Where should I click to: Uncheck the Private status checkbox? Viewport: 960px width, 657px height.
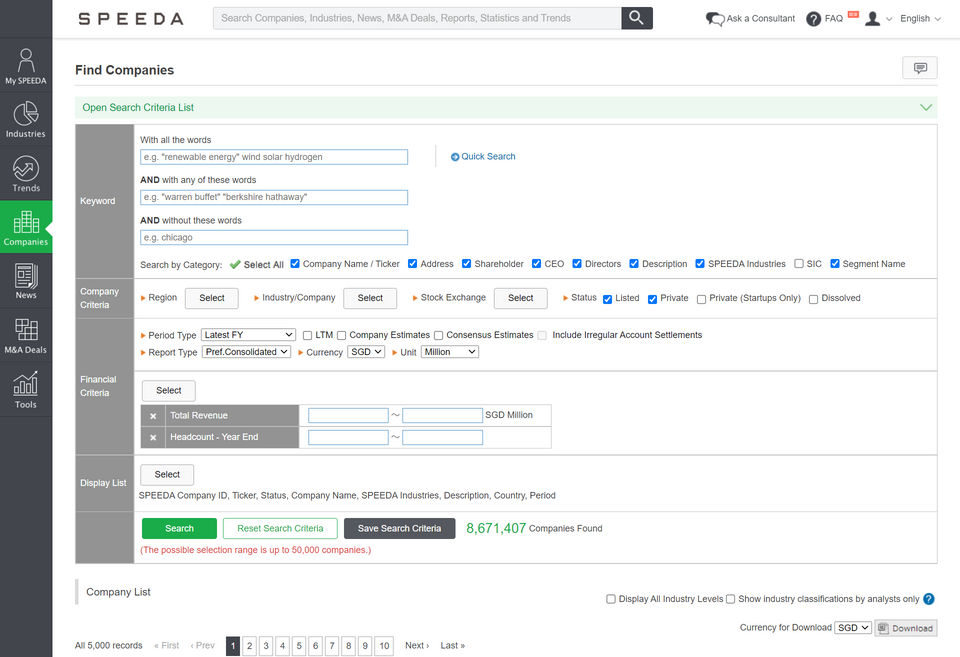point(653,299)
